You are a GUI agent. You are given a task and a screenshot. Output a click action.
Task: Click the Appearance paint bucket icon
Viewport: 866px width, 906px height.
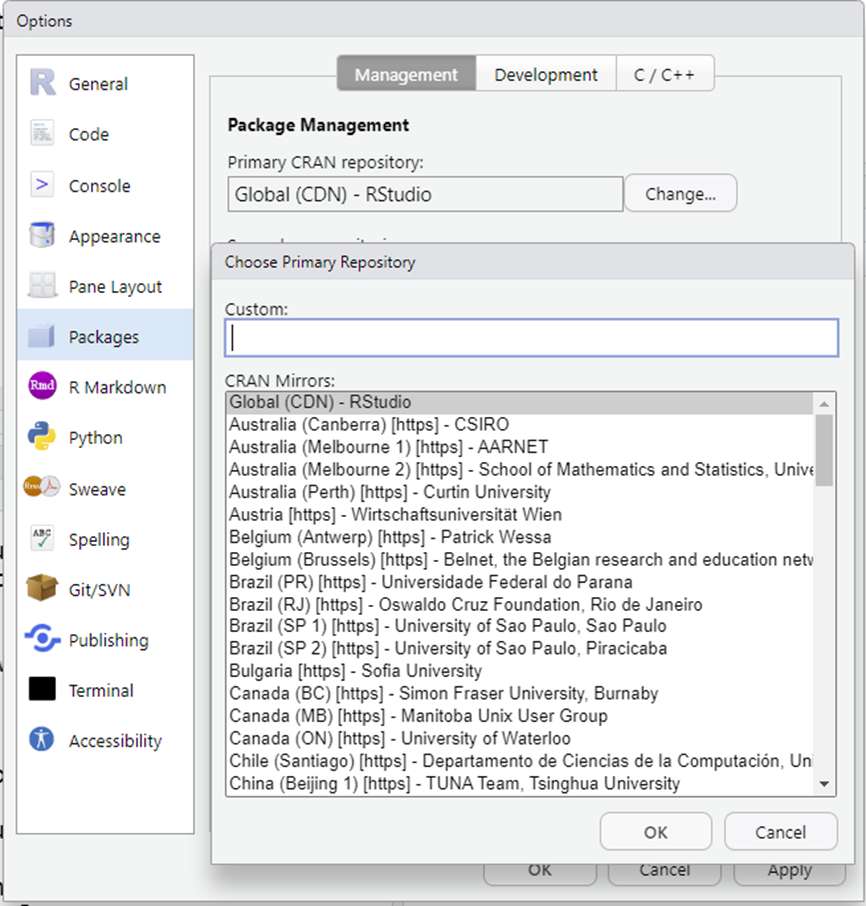pyautogui.click(x=42, y=235)
